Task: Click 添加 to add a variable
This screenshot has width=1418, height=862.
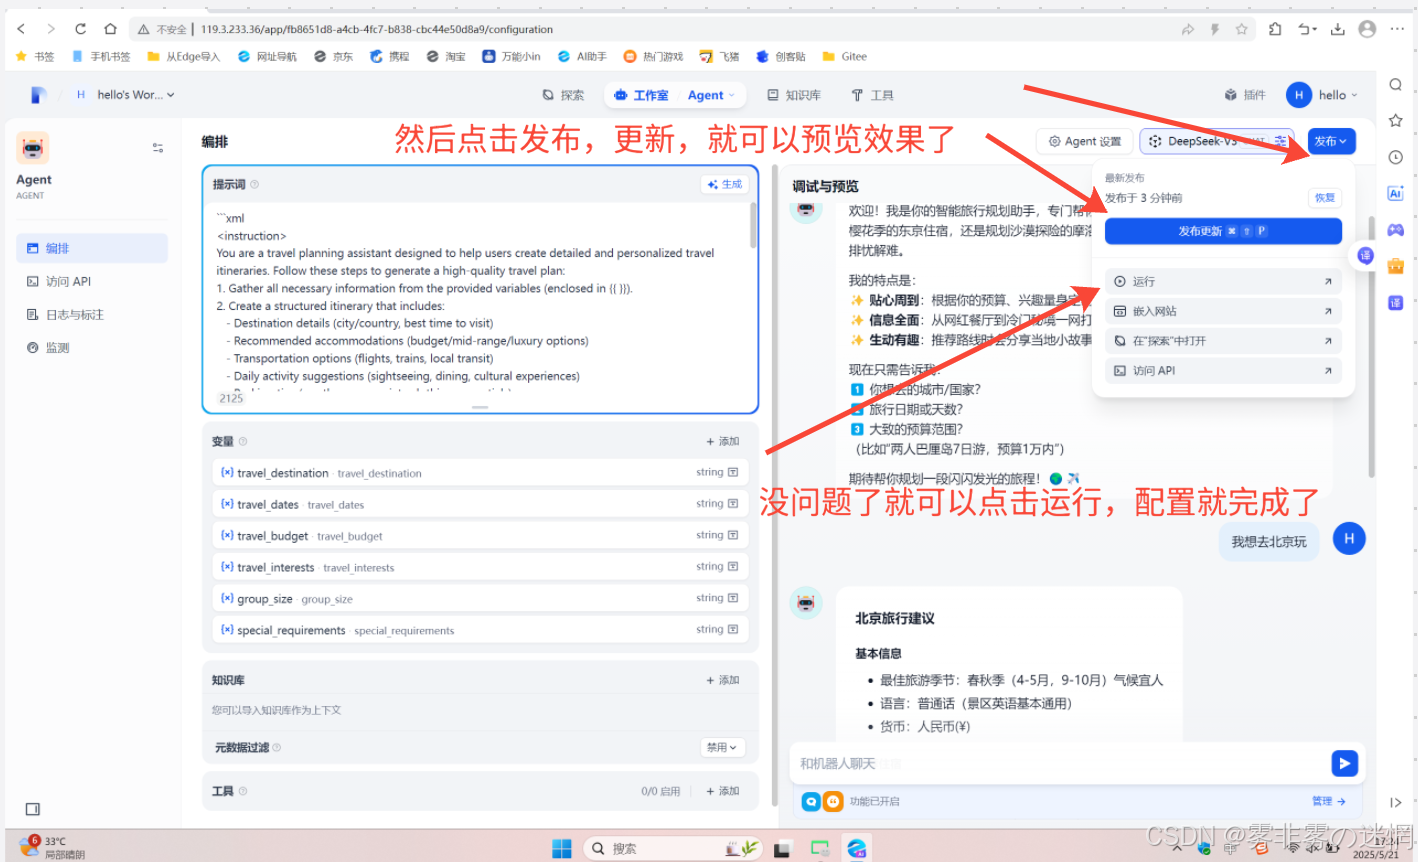Action: pyautogui.click(x=723, y=441)
